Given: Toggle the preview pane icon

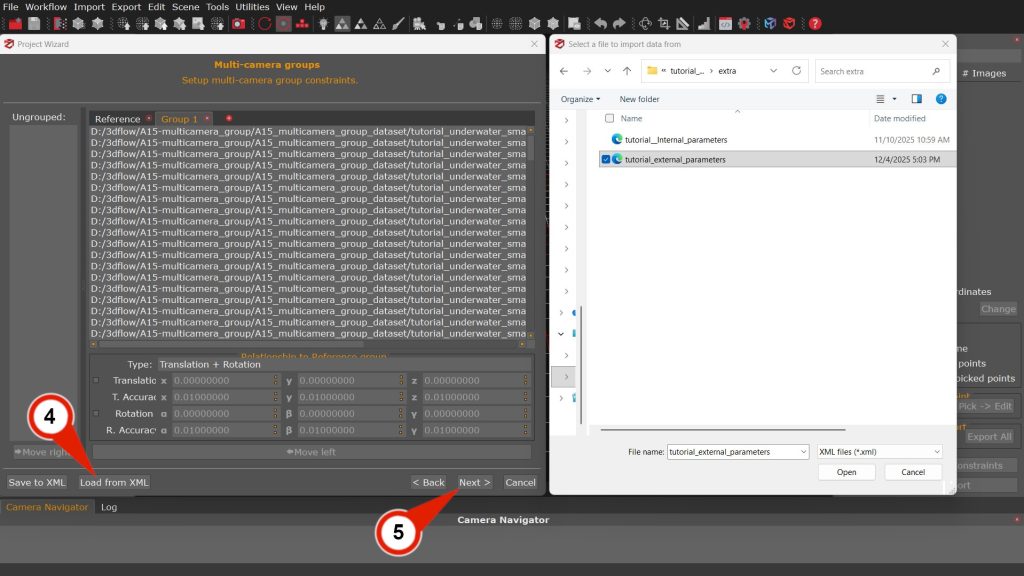Looking at the screenshot, I should tap(916, 99).
